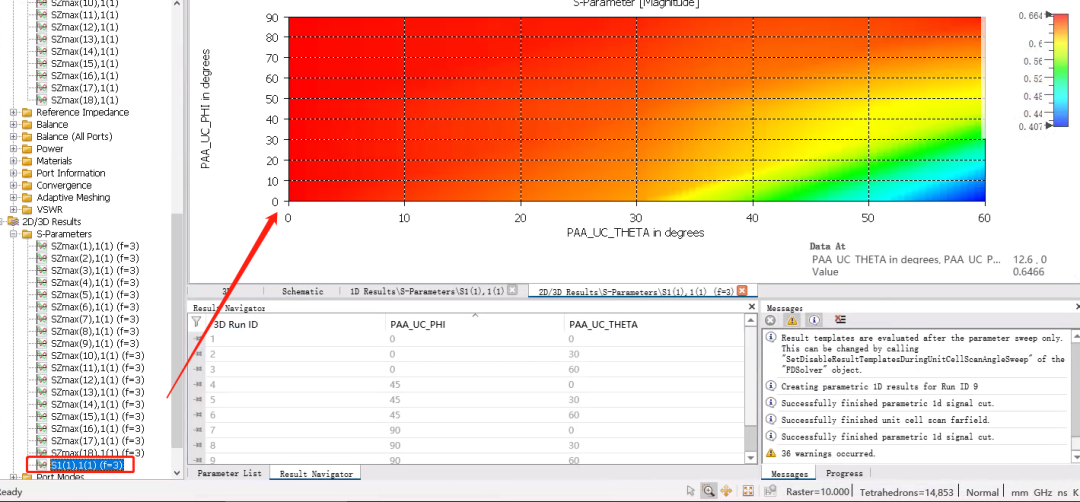
Task: Expand the Balance folder
Action: [13, 125]
